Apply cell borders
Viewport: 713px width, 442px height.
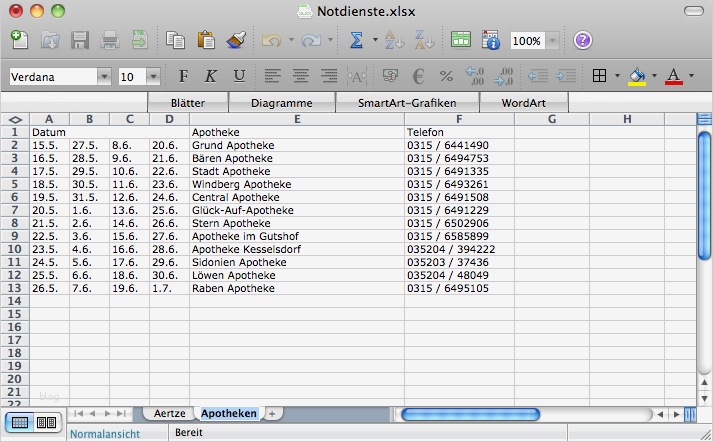pyautogui.click(x=599, y=75)
